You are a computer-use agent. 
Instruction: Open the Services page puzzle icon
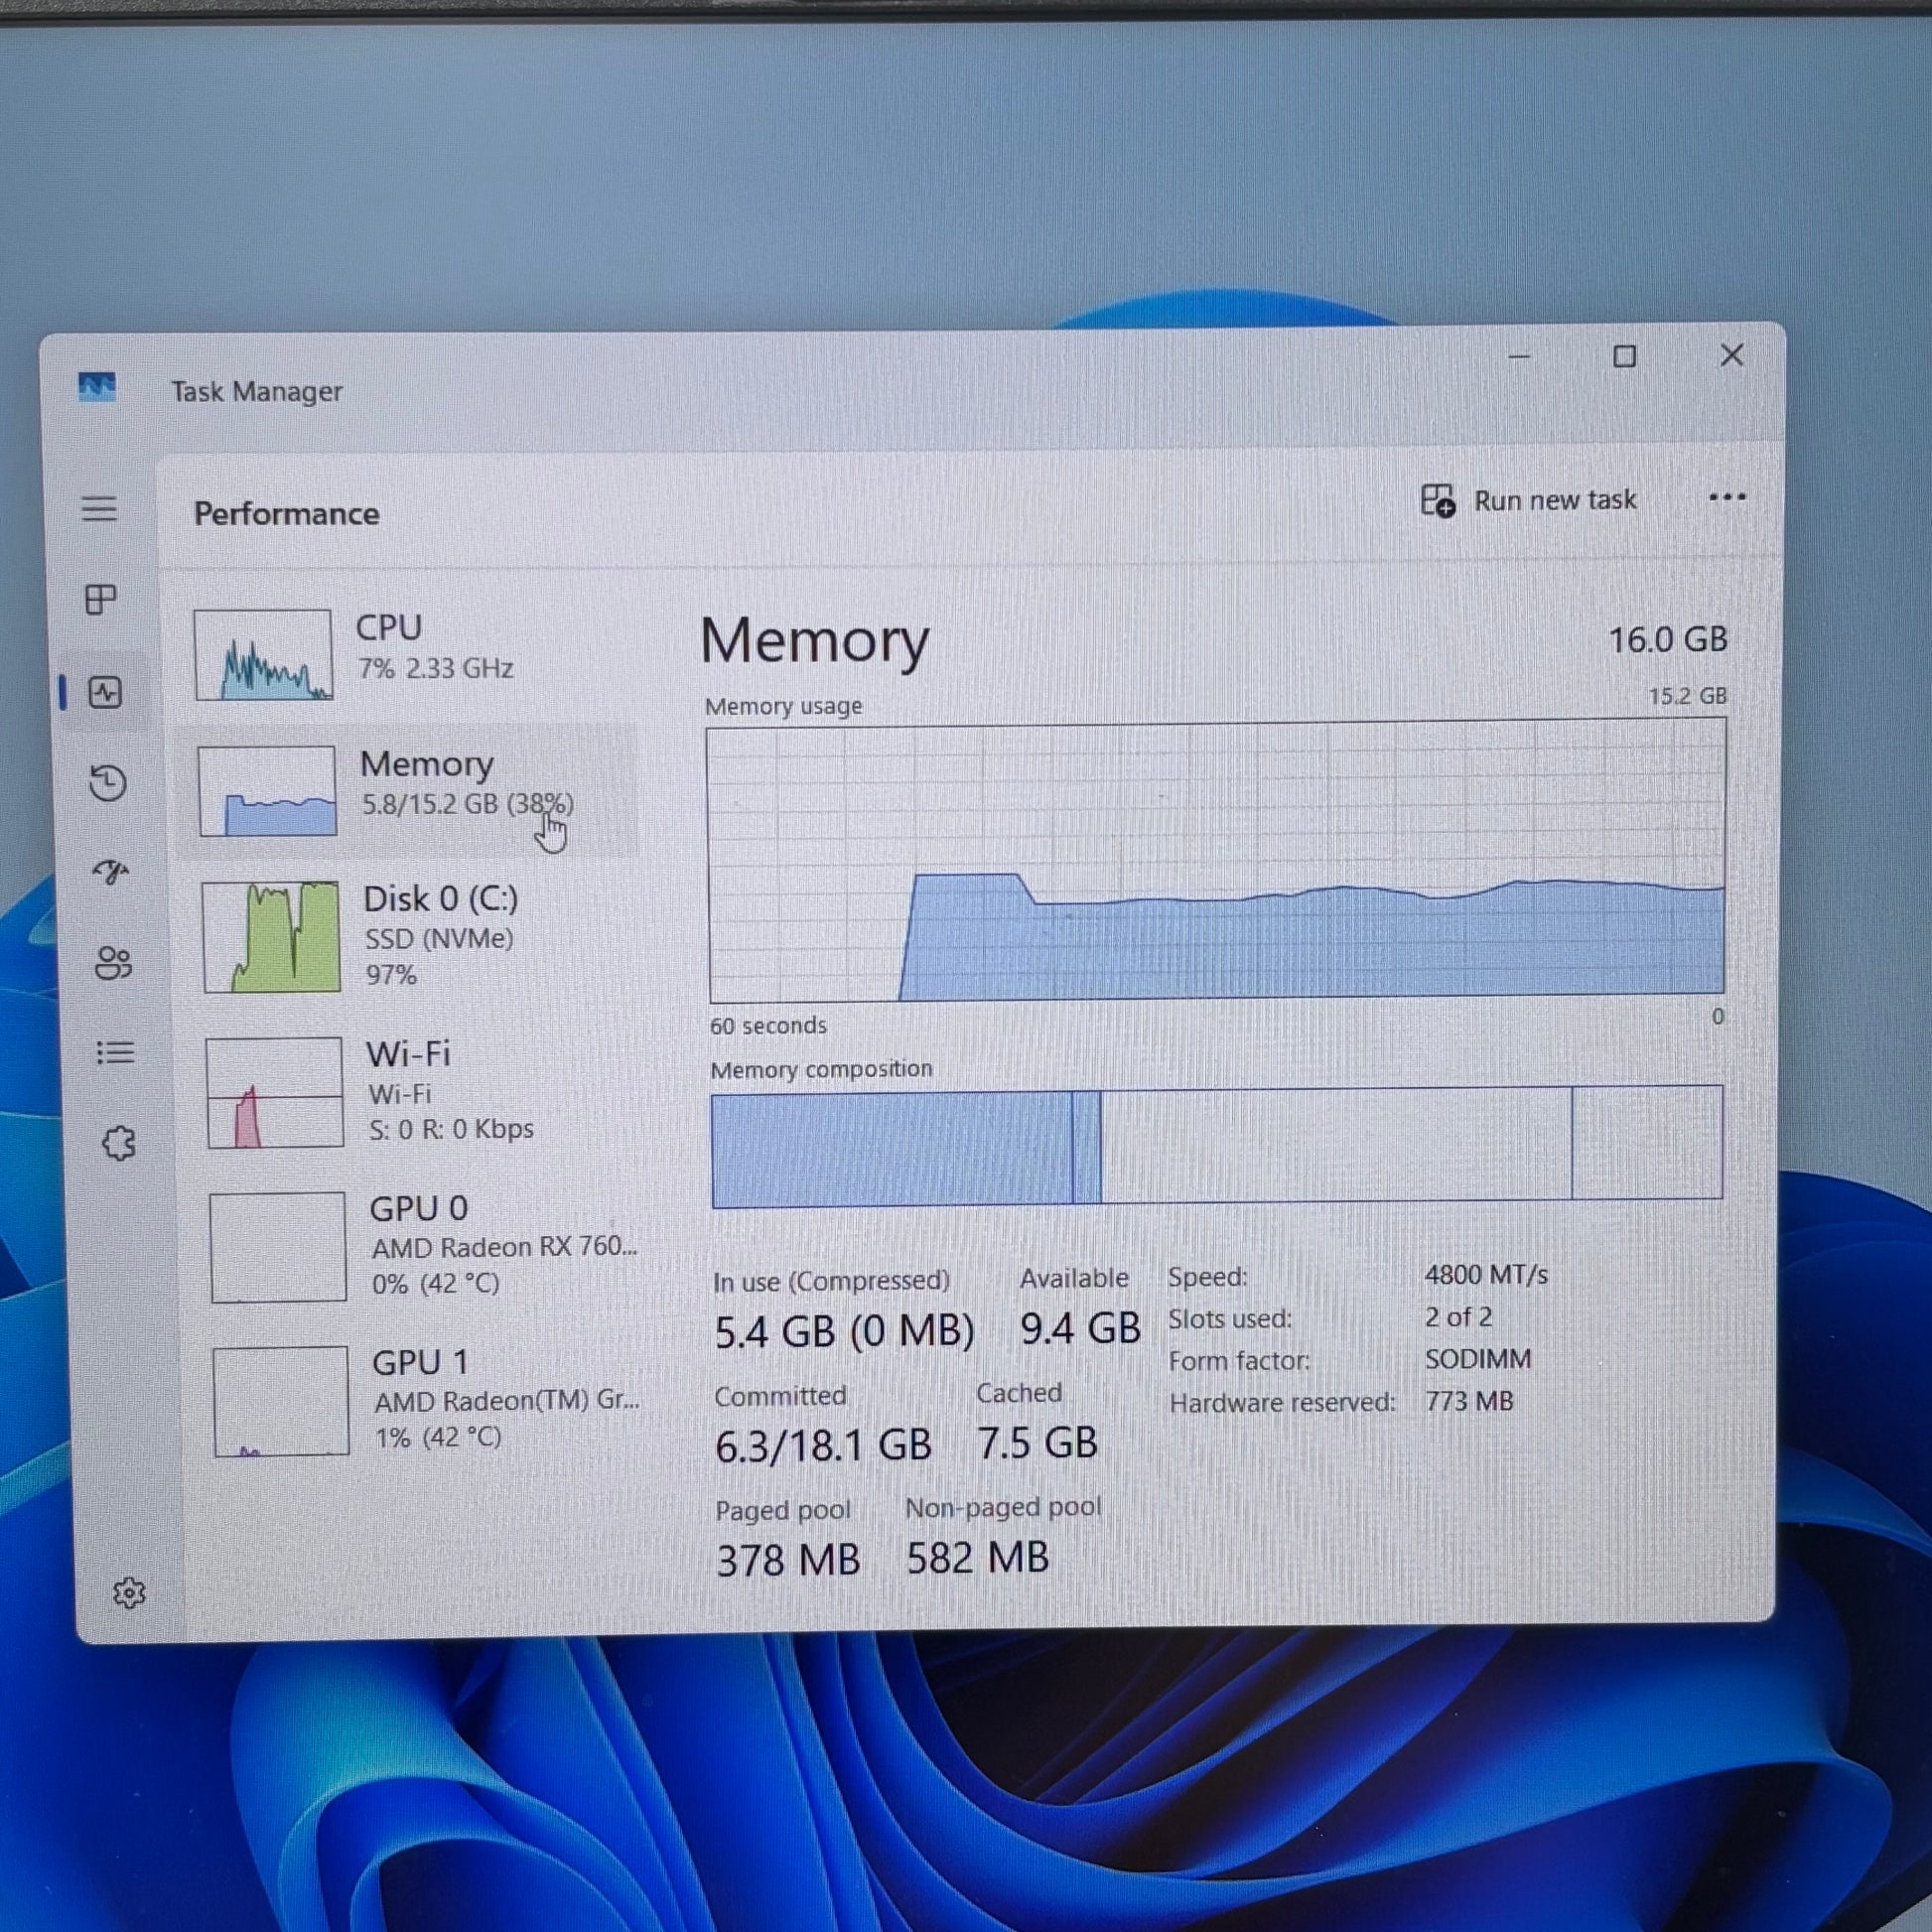click(118, 1142)
